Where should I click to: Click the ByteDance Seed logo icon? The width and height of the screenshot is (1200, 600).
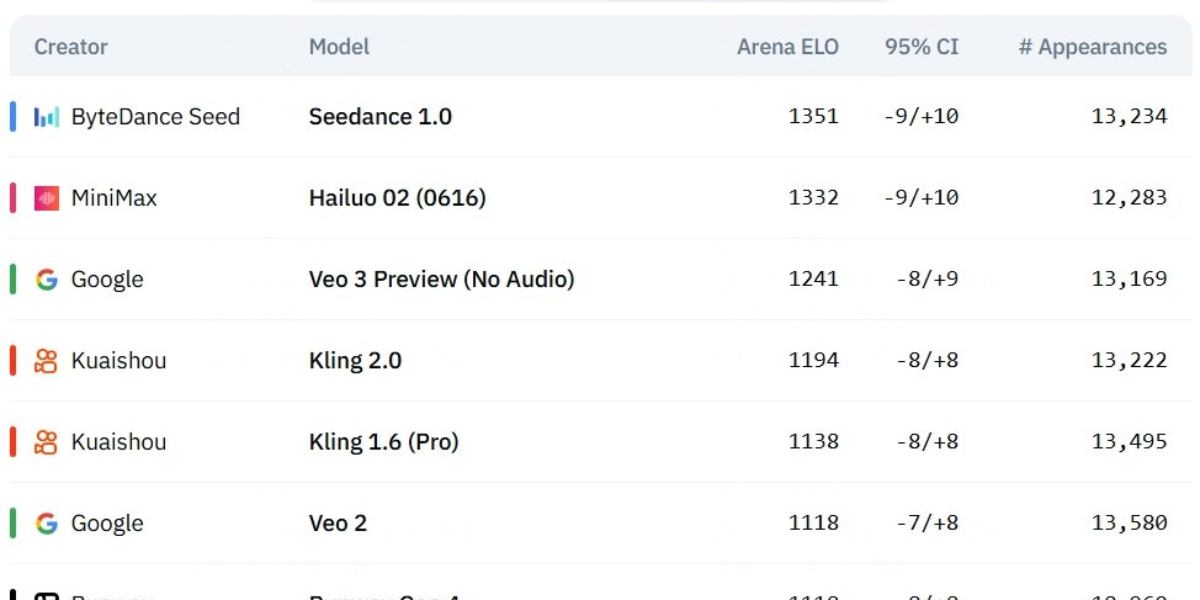(47, 117)
